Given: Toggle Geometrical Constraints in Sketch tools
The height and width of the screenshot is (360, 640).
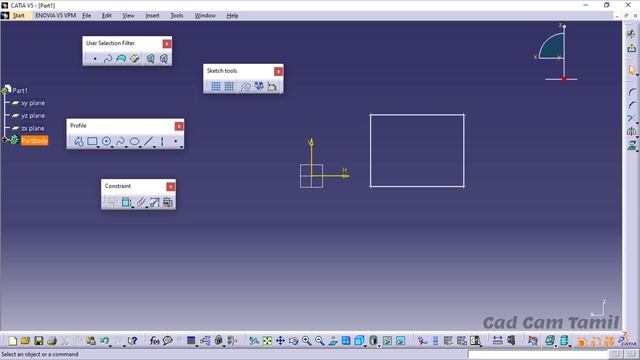Looking at the screenshot, I should tap(259, 86).
